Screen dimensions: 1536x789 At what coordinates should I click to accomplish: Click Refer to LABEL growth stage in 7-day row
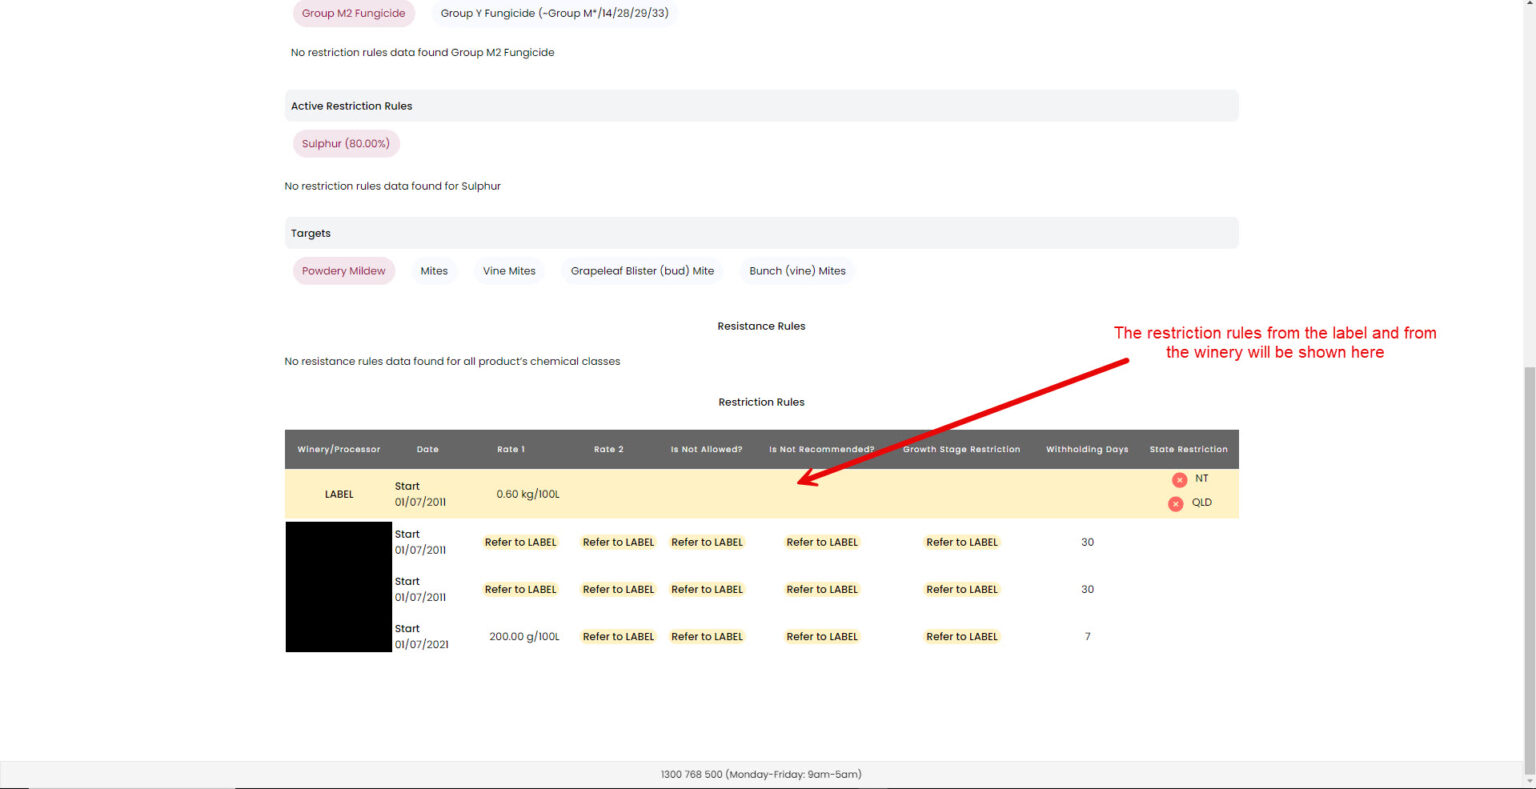point(962,637)
